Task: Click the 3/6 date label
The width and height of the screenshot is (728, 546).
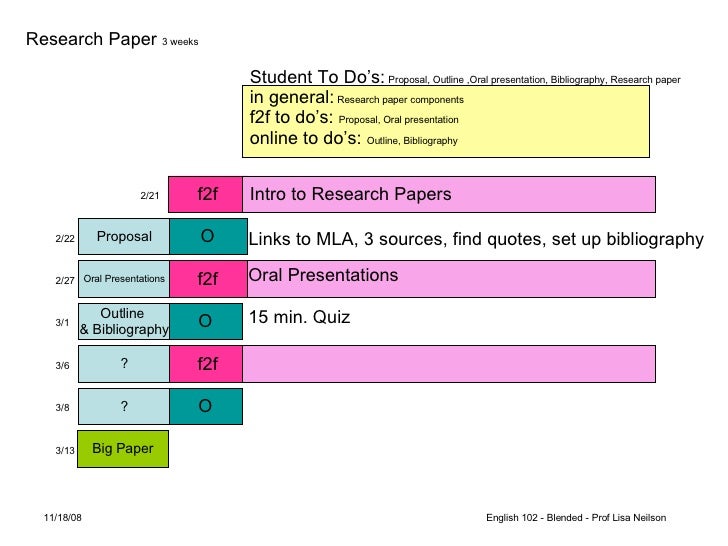Action: [62, 365]
